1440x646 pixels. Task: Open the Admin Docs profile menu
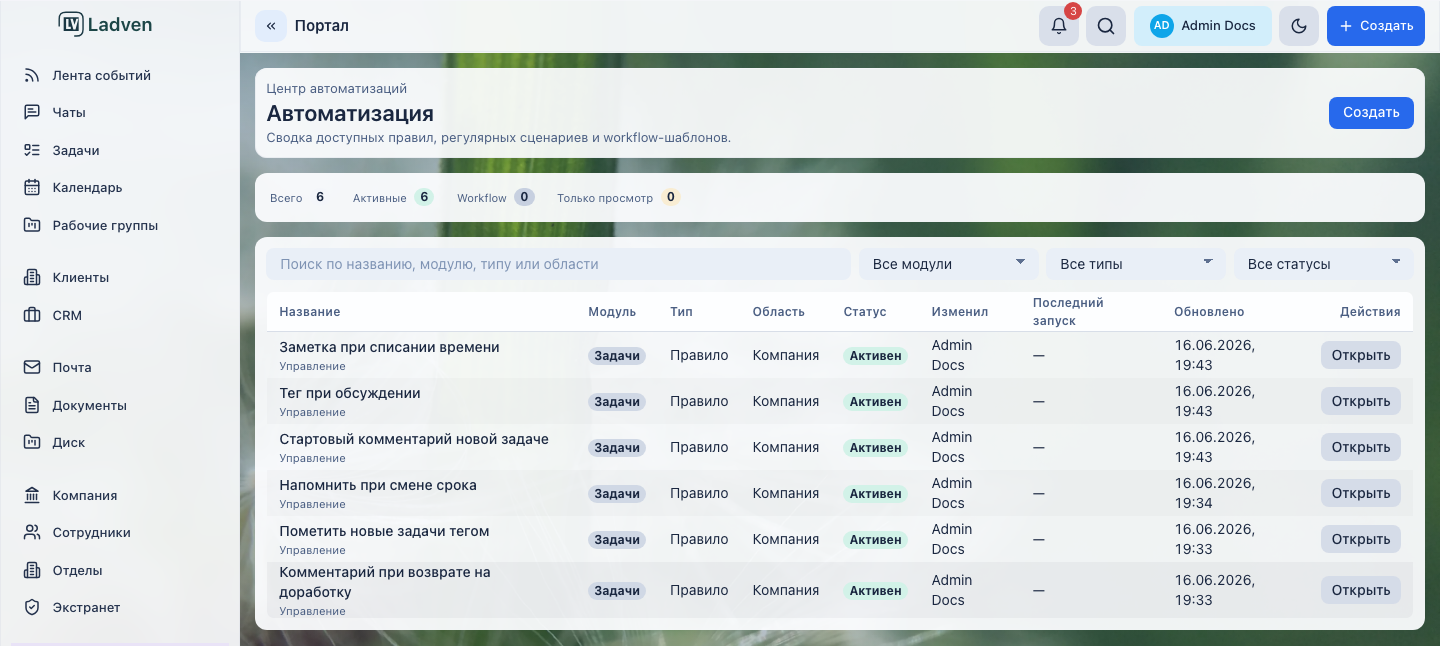[1203, 26]
